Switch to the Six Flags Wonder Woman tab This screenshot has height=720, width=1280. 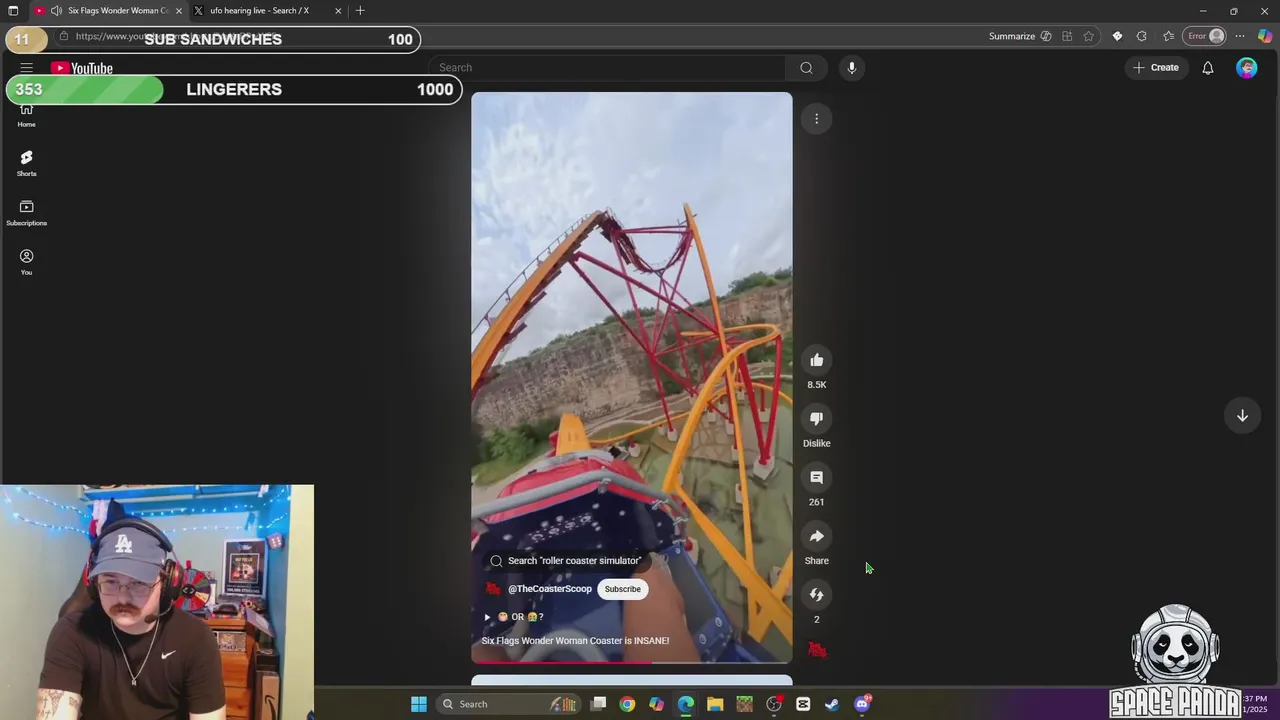pyautogui.click(x=108, y=11)
